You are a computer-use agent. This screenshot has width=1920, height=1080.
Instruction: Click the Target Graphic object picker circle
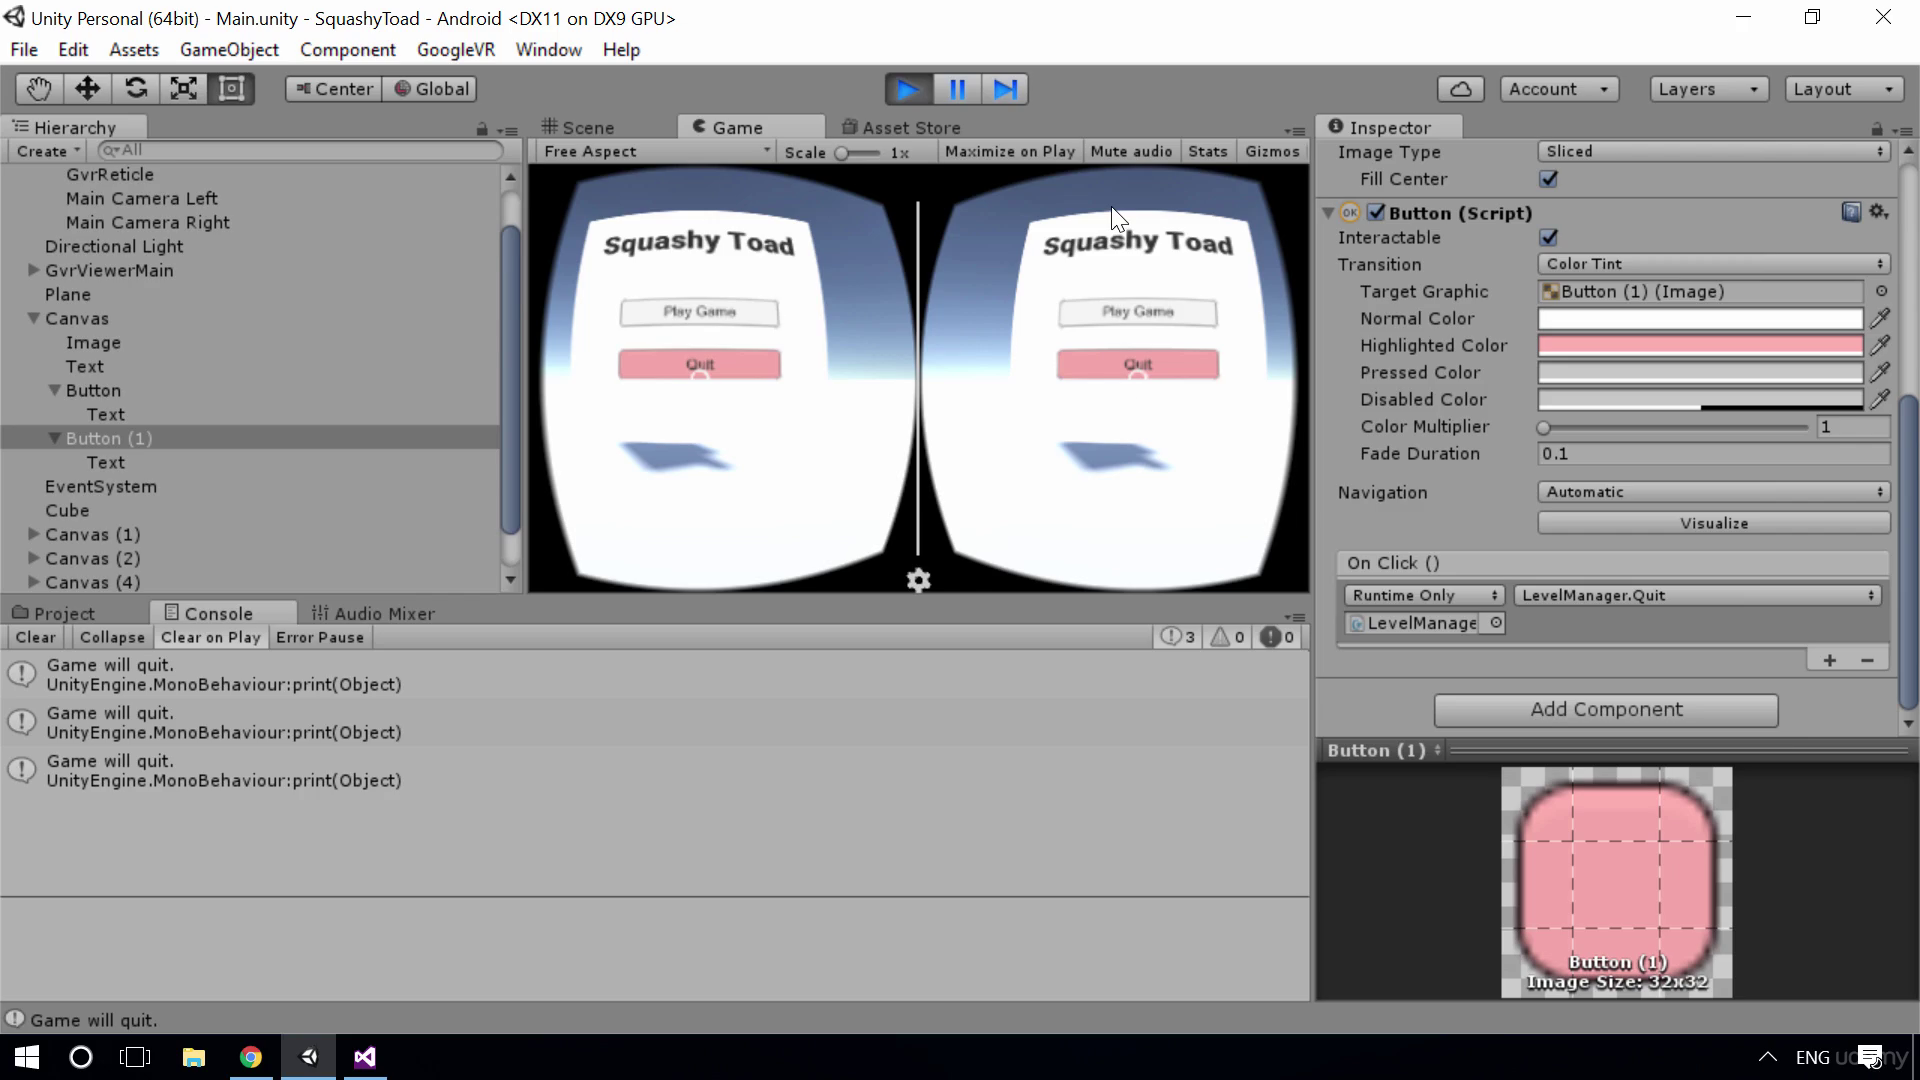point(1881,291)
